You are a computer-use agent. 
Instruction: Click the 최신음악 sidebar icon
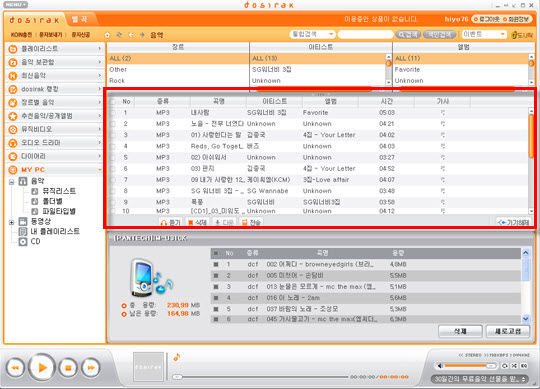(13, 76)
